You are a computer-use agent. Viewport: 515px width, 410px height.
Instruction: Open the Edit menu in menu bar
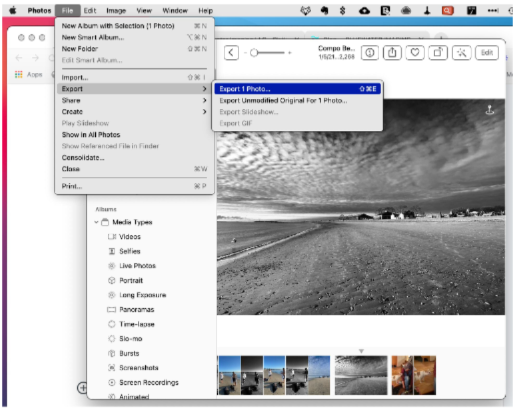coord(90,11)
